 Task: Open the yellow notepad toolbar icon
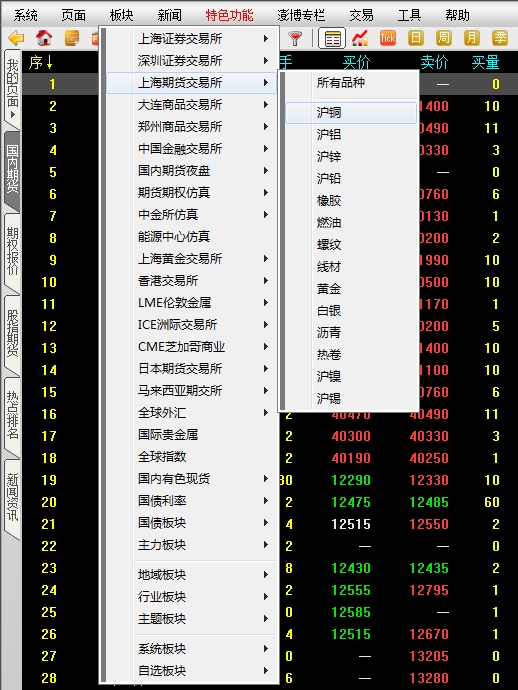[x=72, y=38]
